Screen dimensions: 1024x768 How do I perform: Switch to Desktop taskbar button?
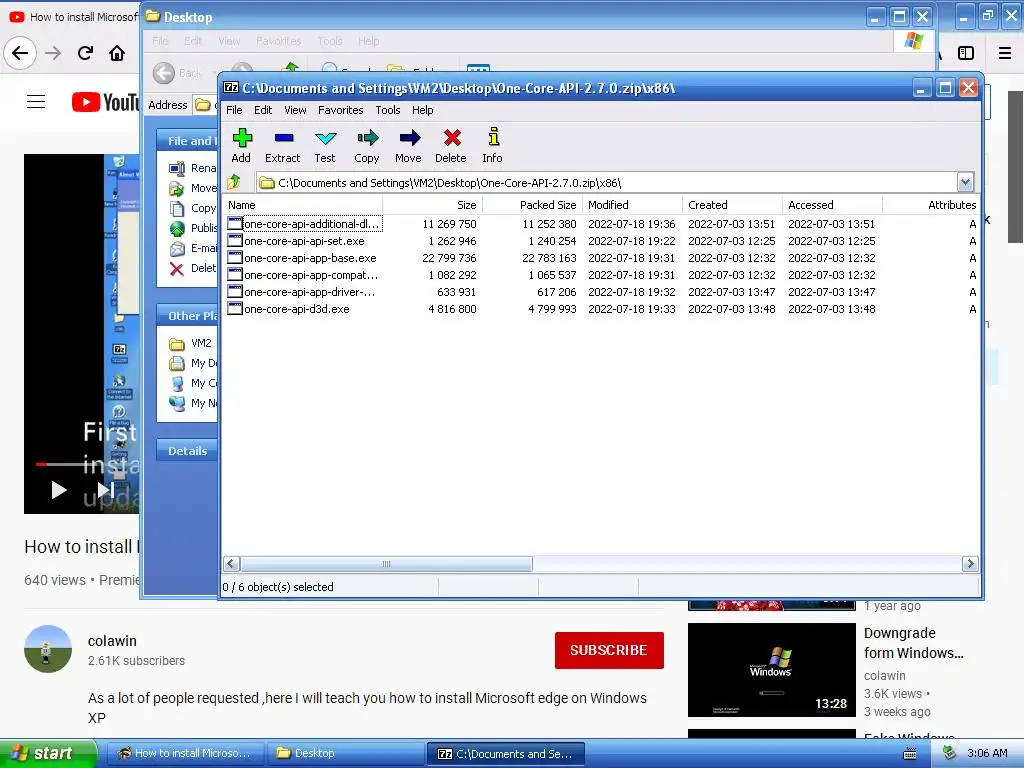tap(344, 753)
